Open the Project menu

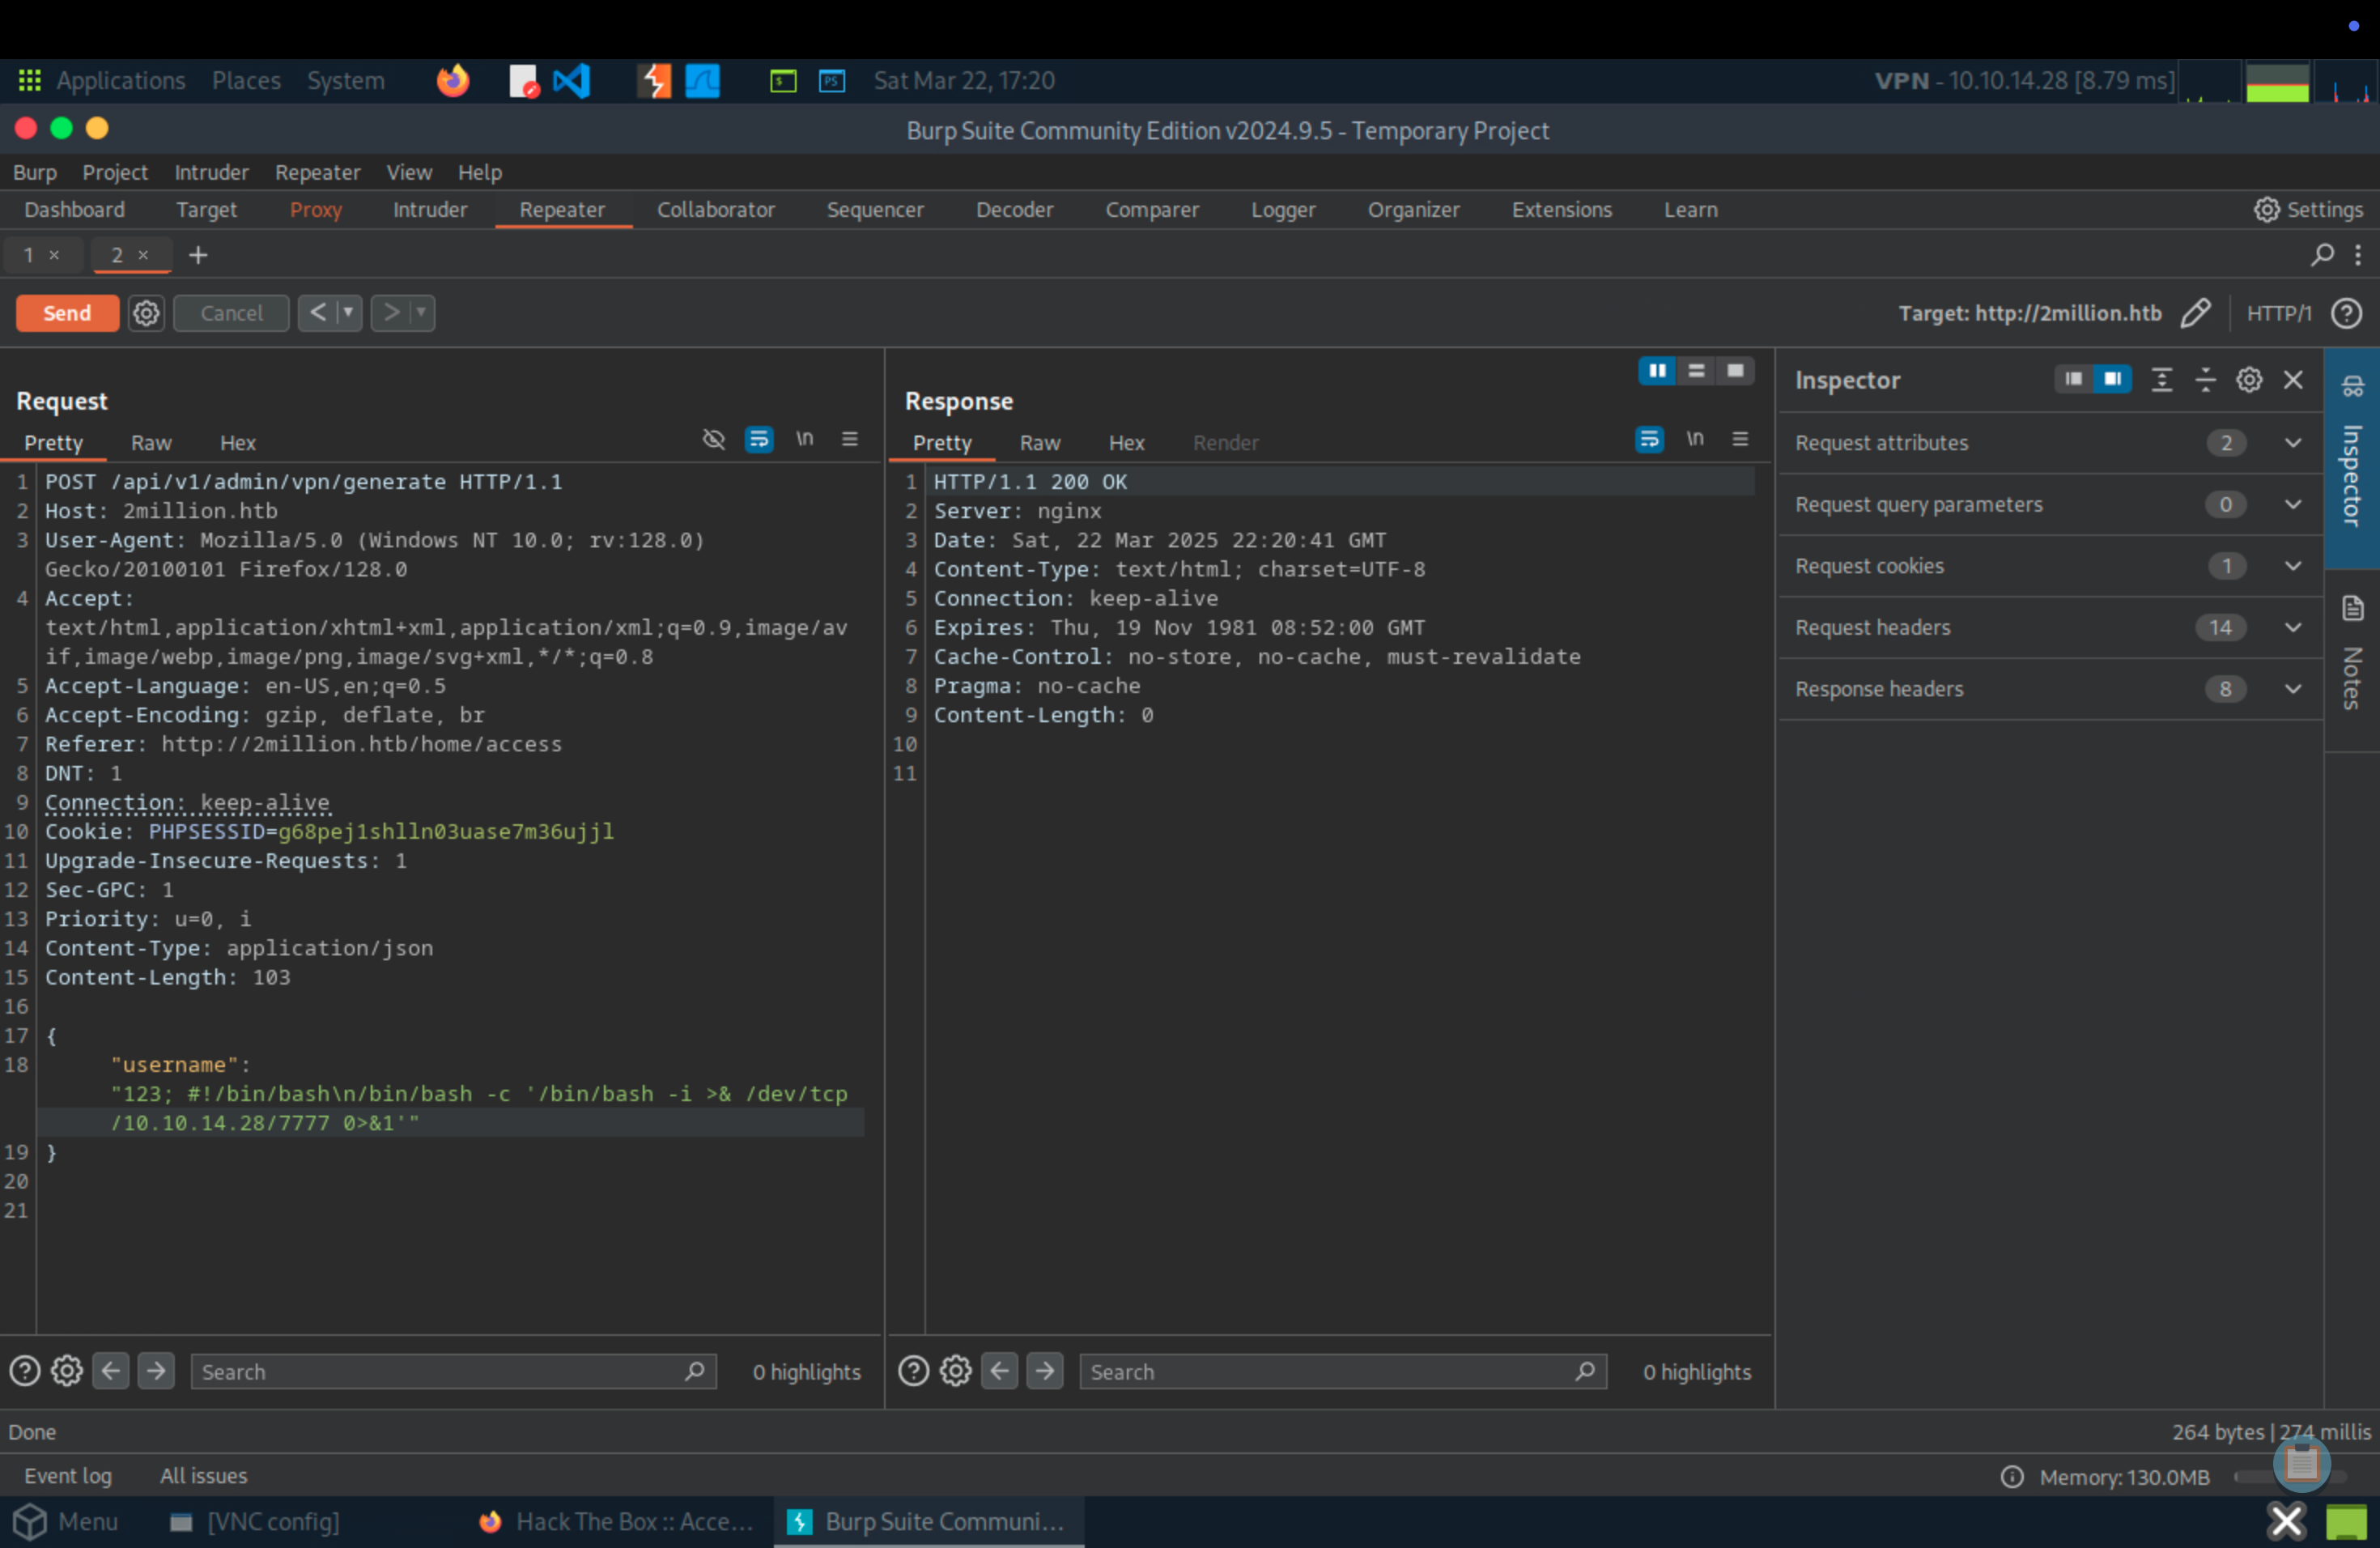pyautogui.click(x=115, y=172)
